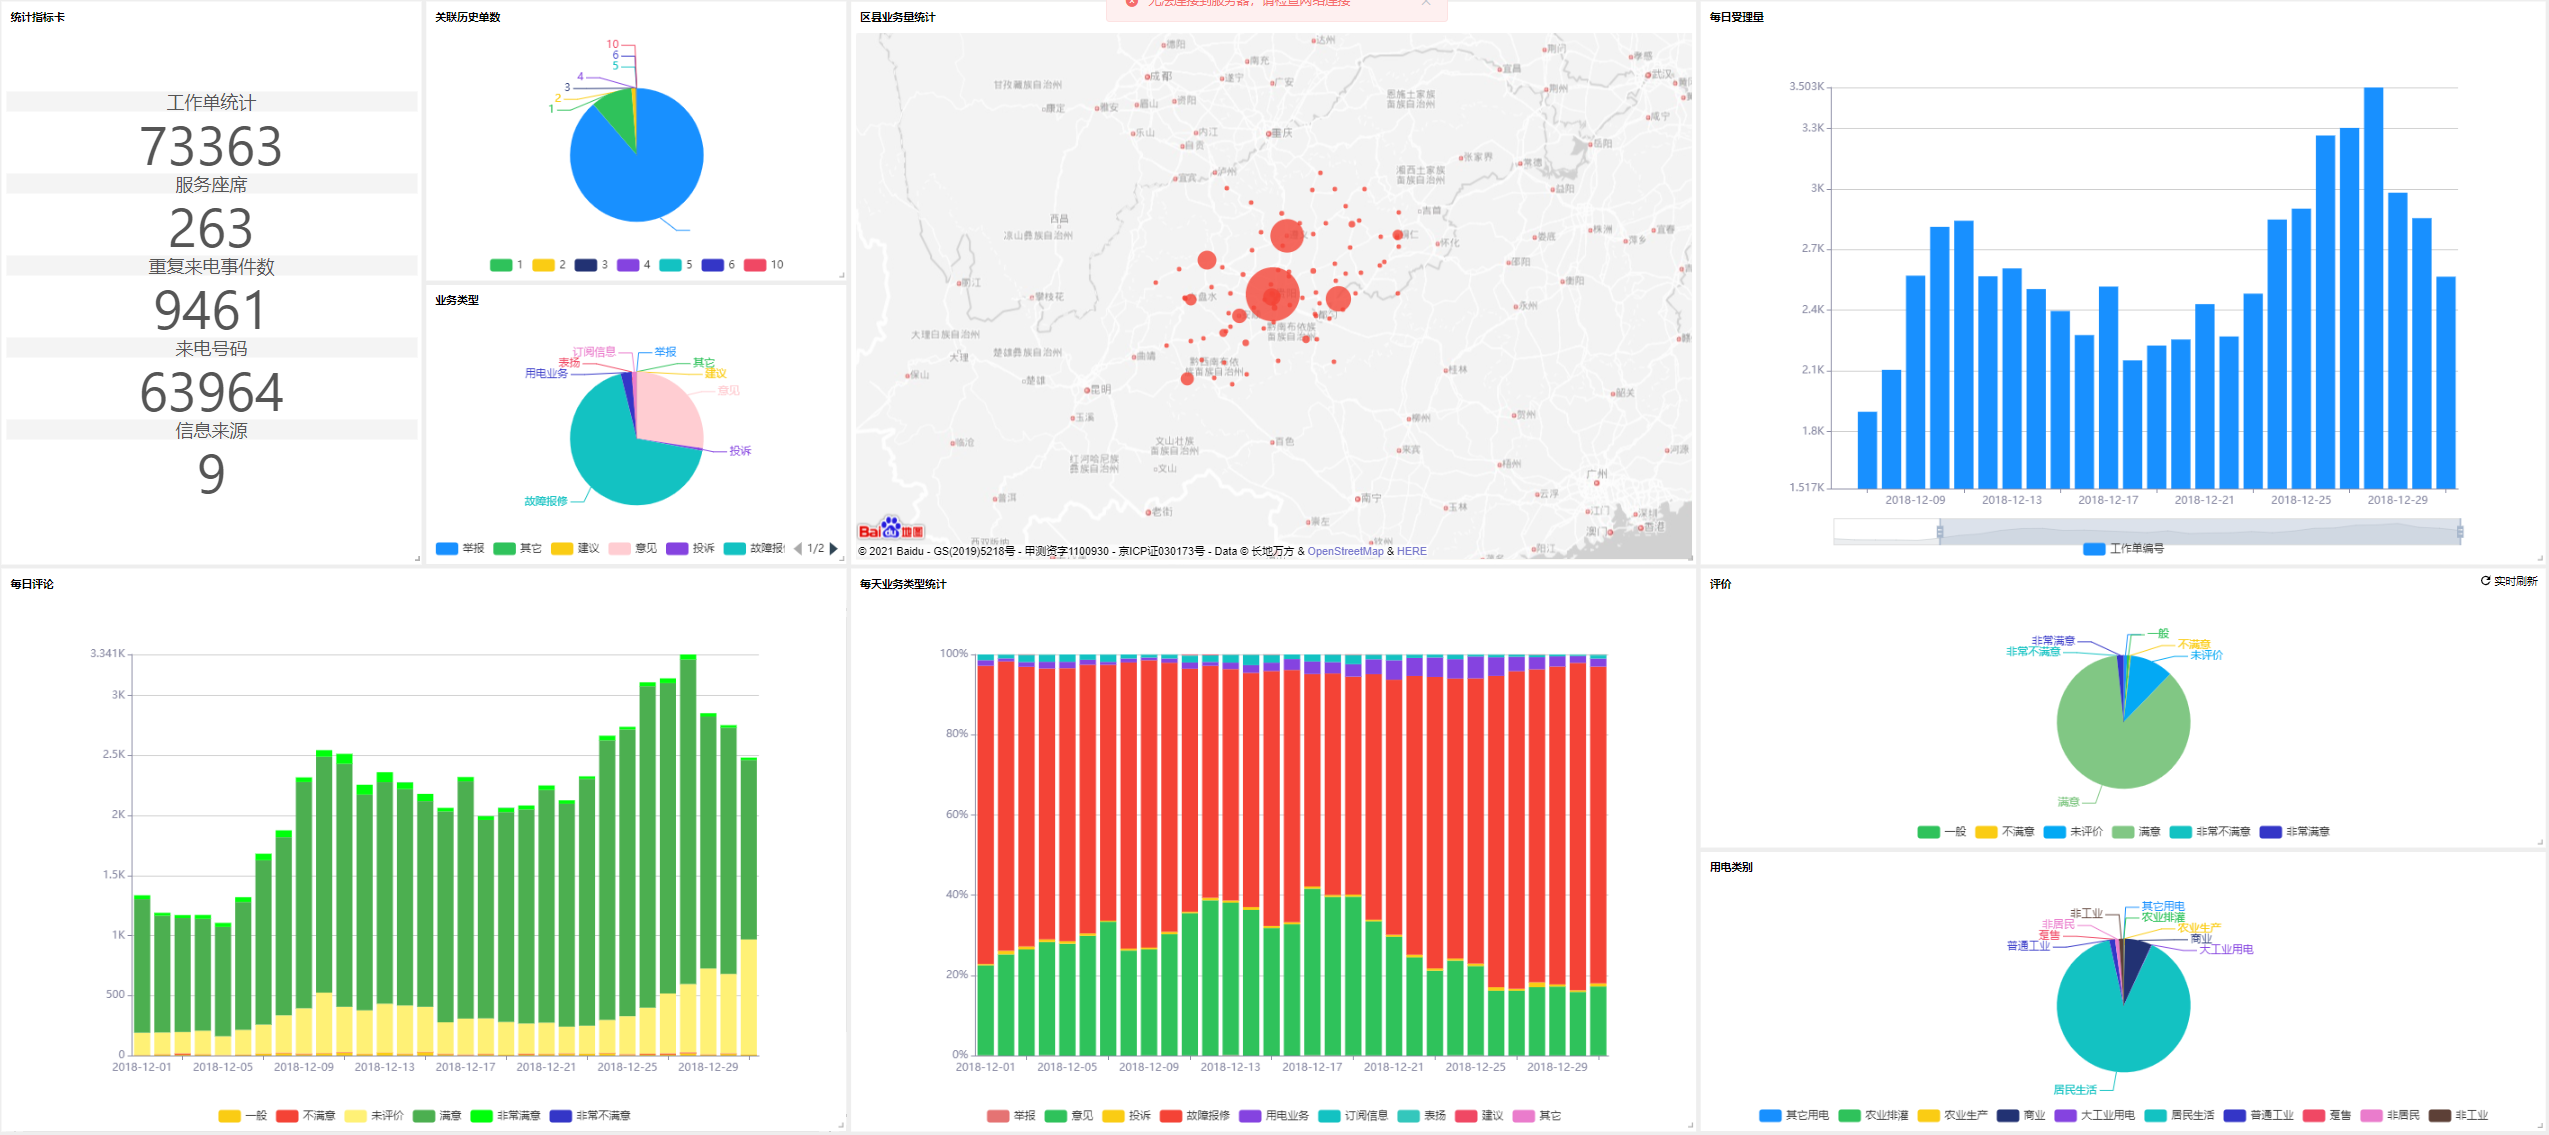This screenshot has height=1135, width=2549.
Task: Click the 实时刷新 refresh icon
Action: click(x=2485, y=581)
